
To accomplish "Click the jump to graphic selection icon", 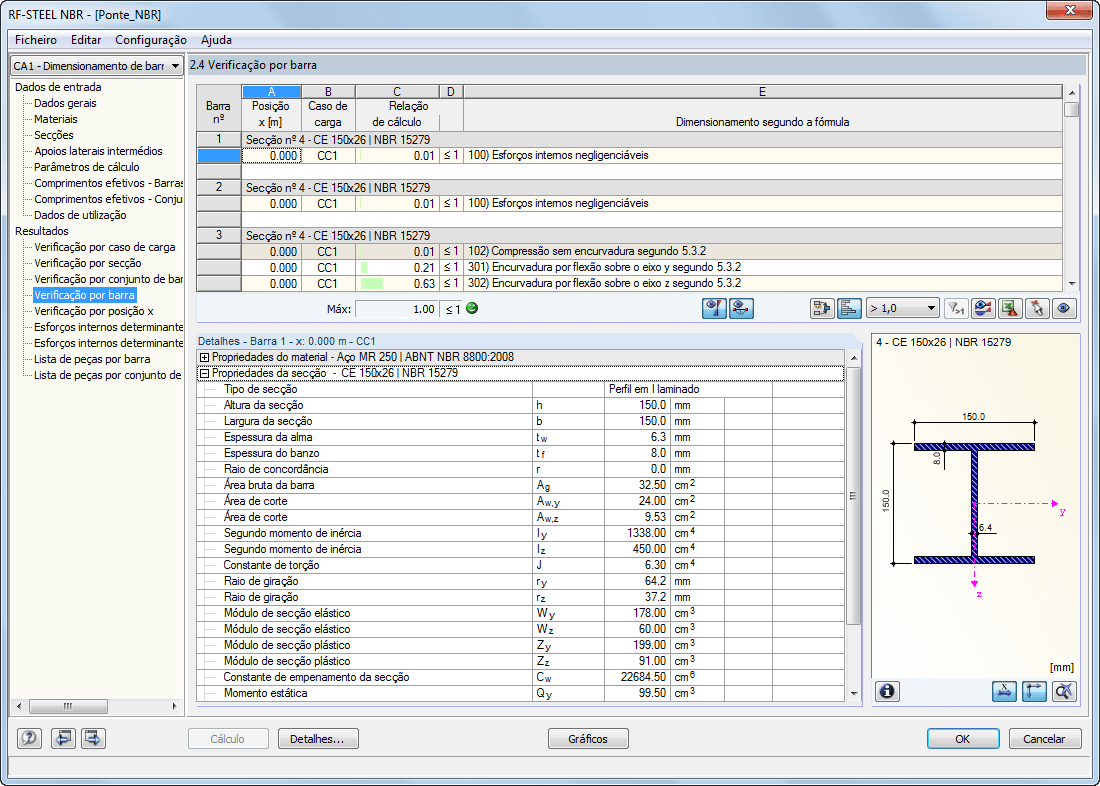I will tap(821, 309).
